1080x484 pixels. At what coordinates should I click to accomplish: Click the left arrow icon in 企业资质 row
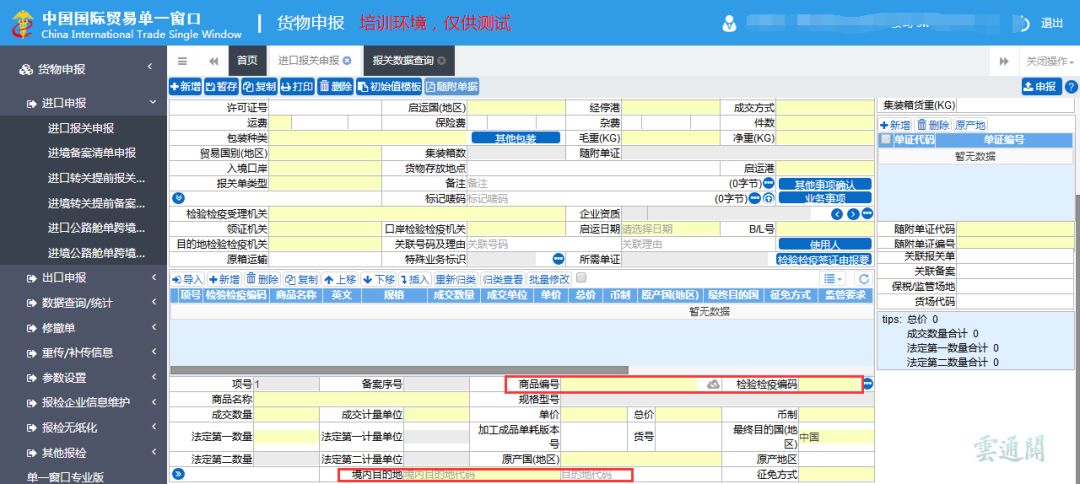837,214
